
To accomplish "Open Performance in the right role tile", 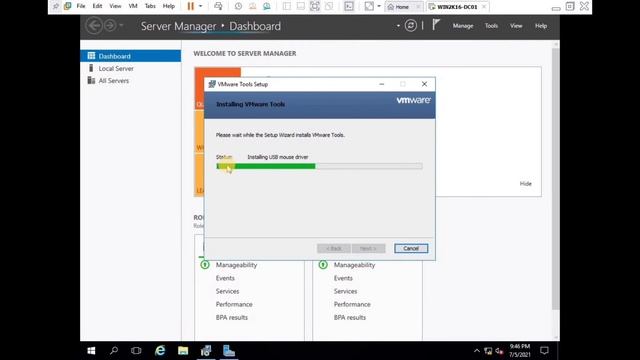I will [352, 304].
